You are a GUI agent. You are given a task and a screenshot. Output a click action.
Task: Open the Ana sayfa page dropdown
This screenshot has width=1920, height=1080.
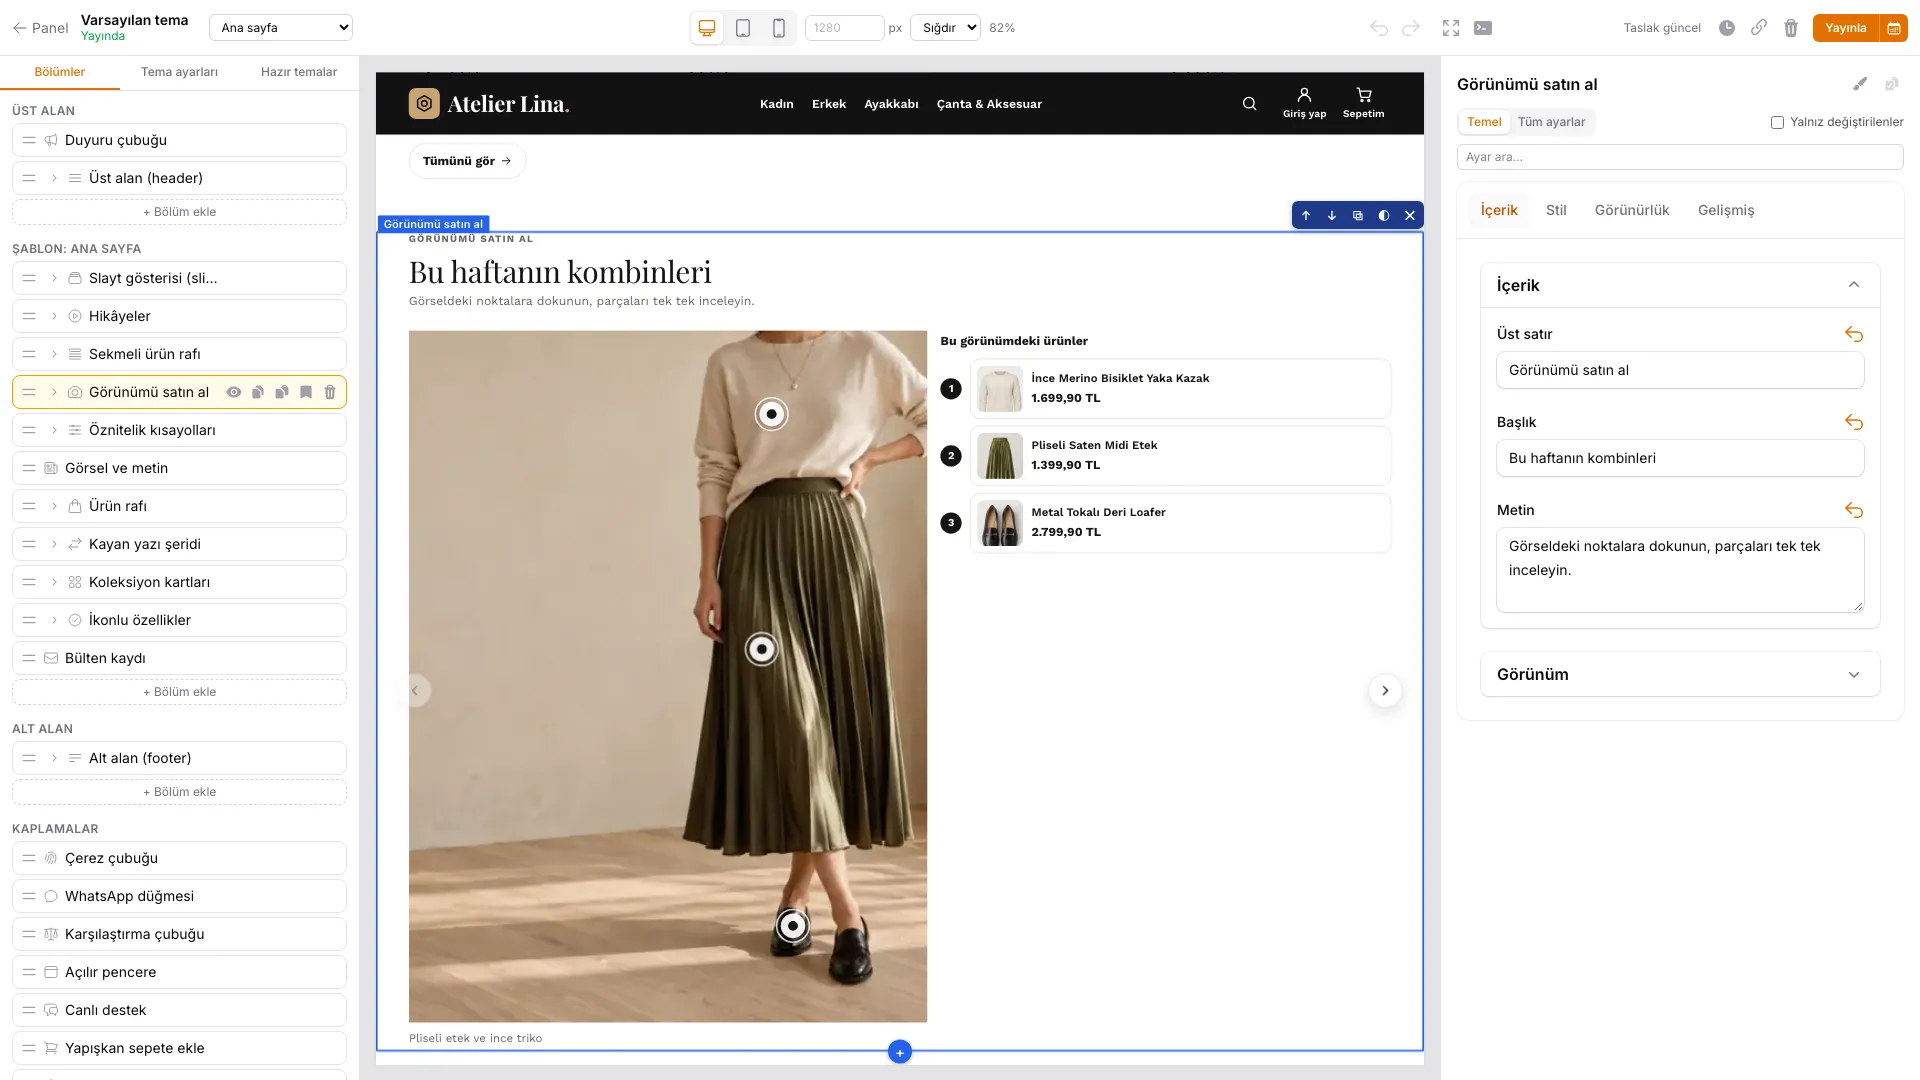pos(281,28)
